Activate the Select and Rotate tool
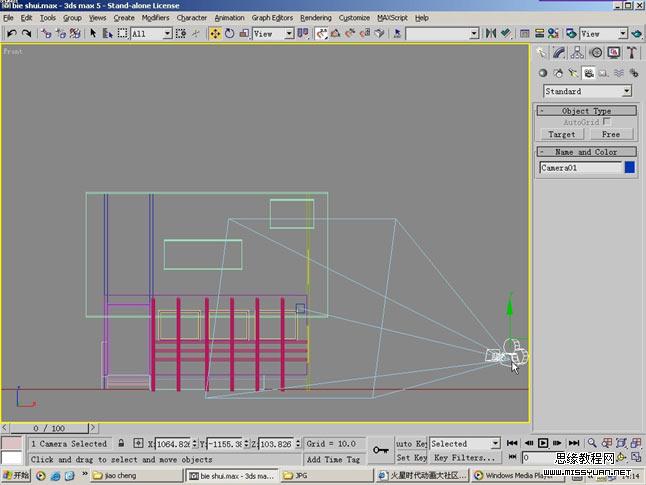Image resolution: width=646 pixels, height=485 pixels. pos(229,33)
